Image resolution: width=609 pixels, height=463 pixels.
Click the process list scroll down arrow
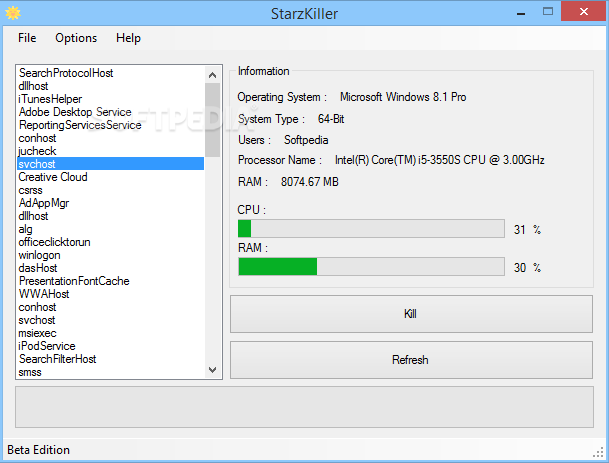[x=212, y=369]
